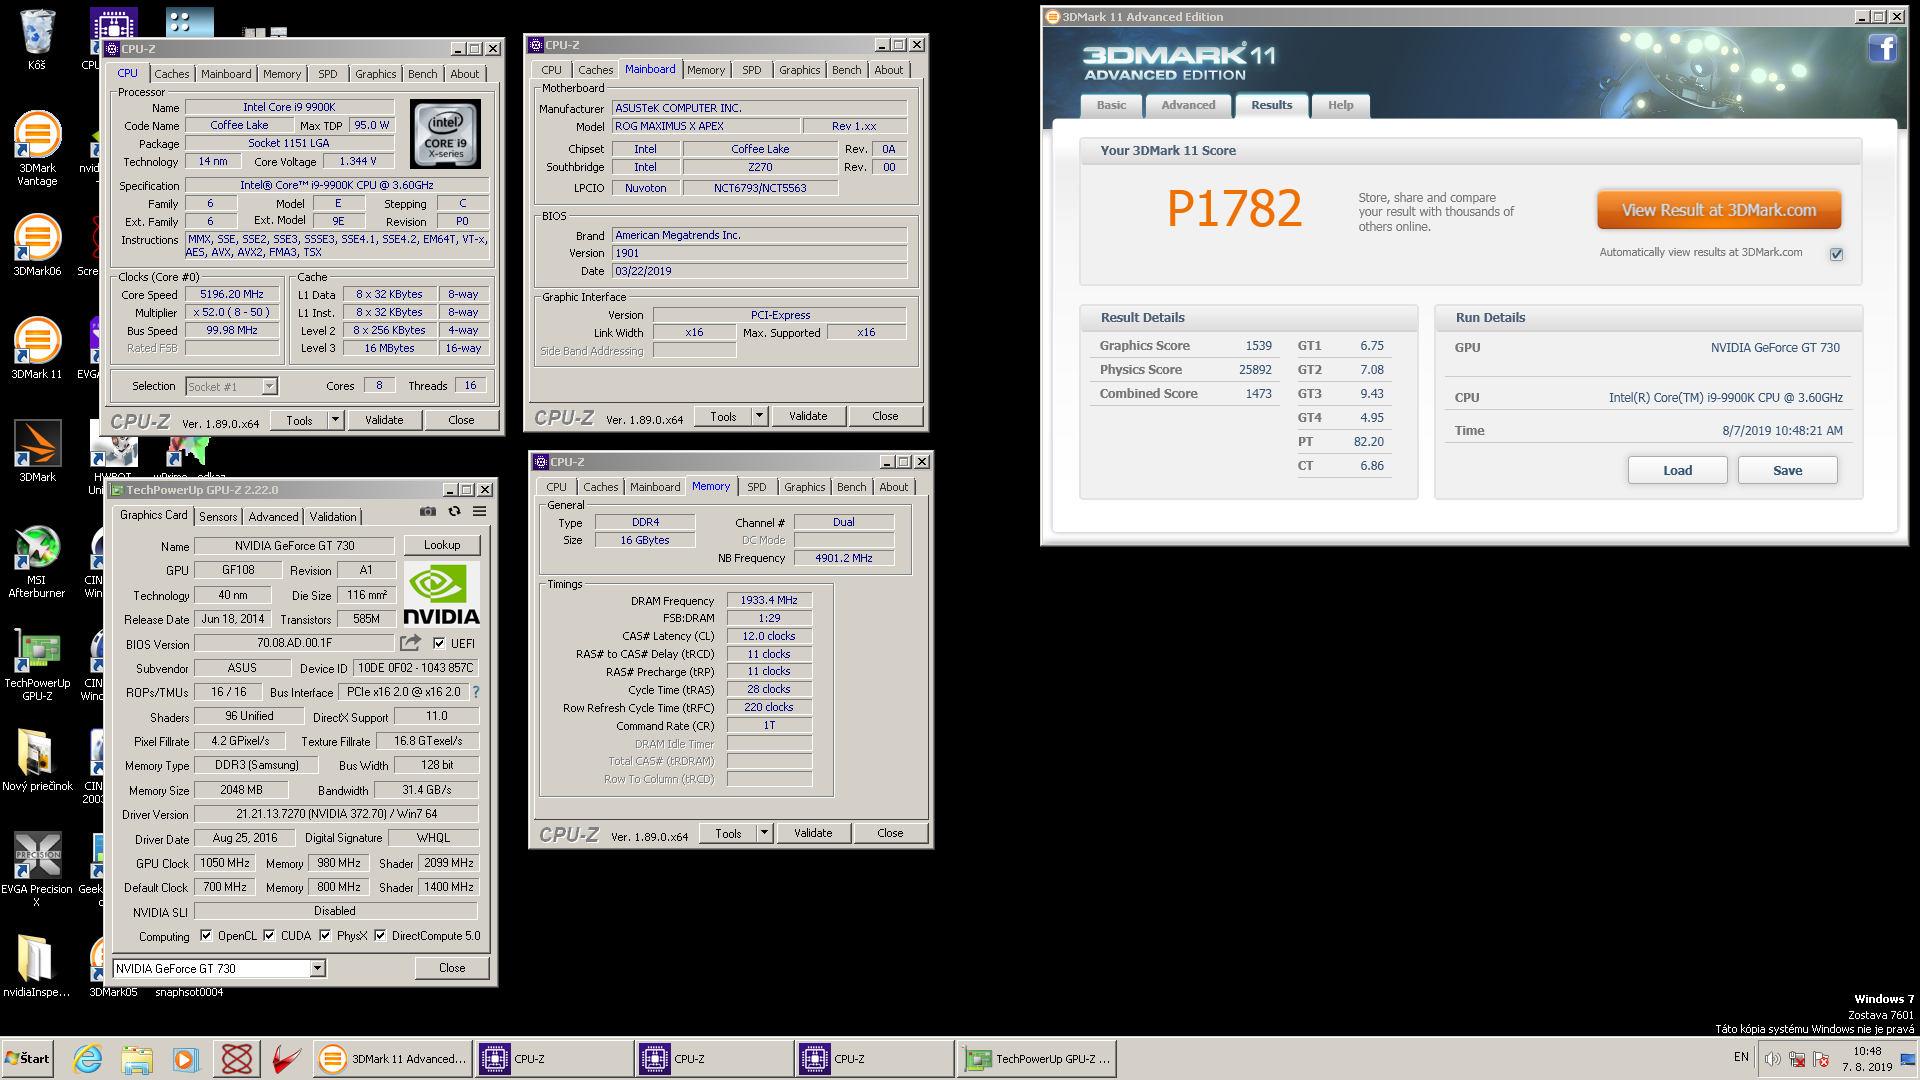
Task: Open the NVIDIA GeForce GT 730 GPU selector
Action: [219, 968]
